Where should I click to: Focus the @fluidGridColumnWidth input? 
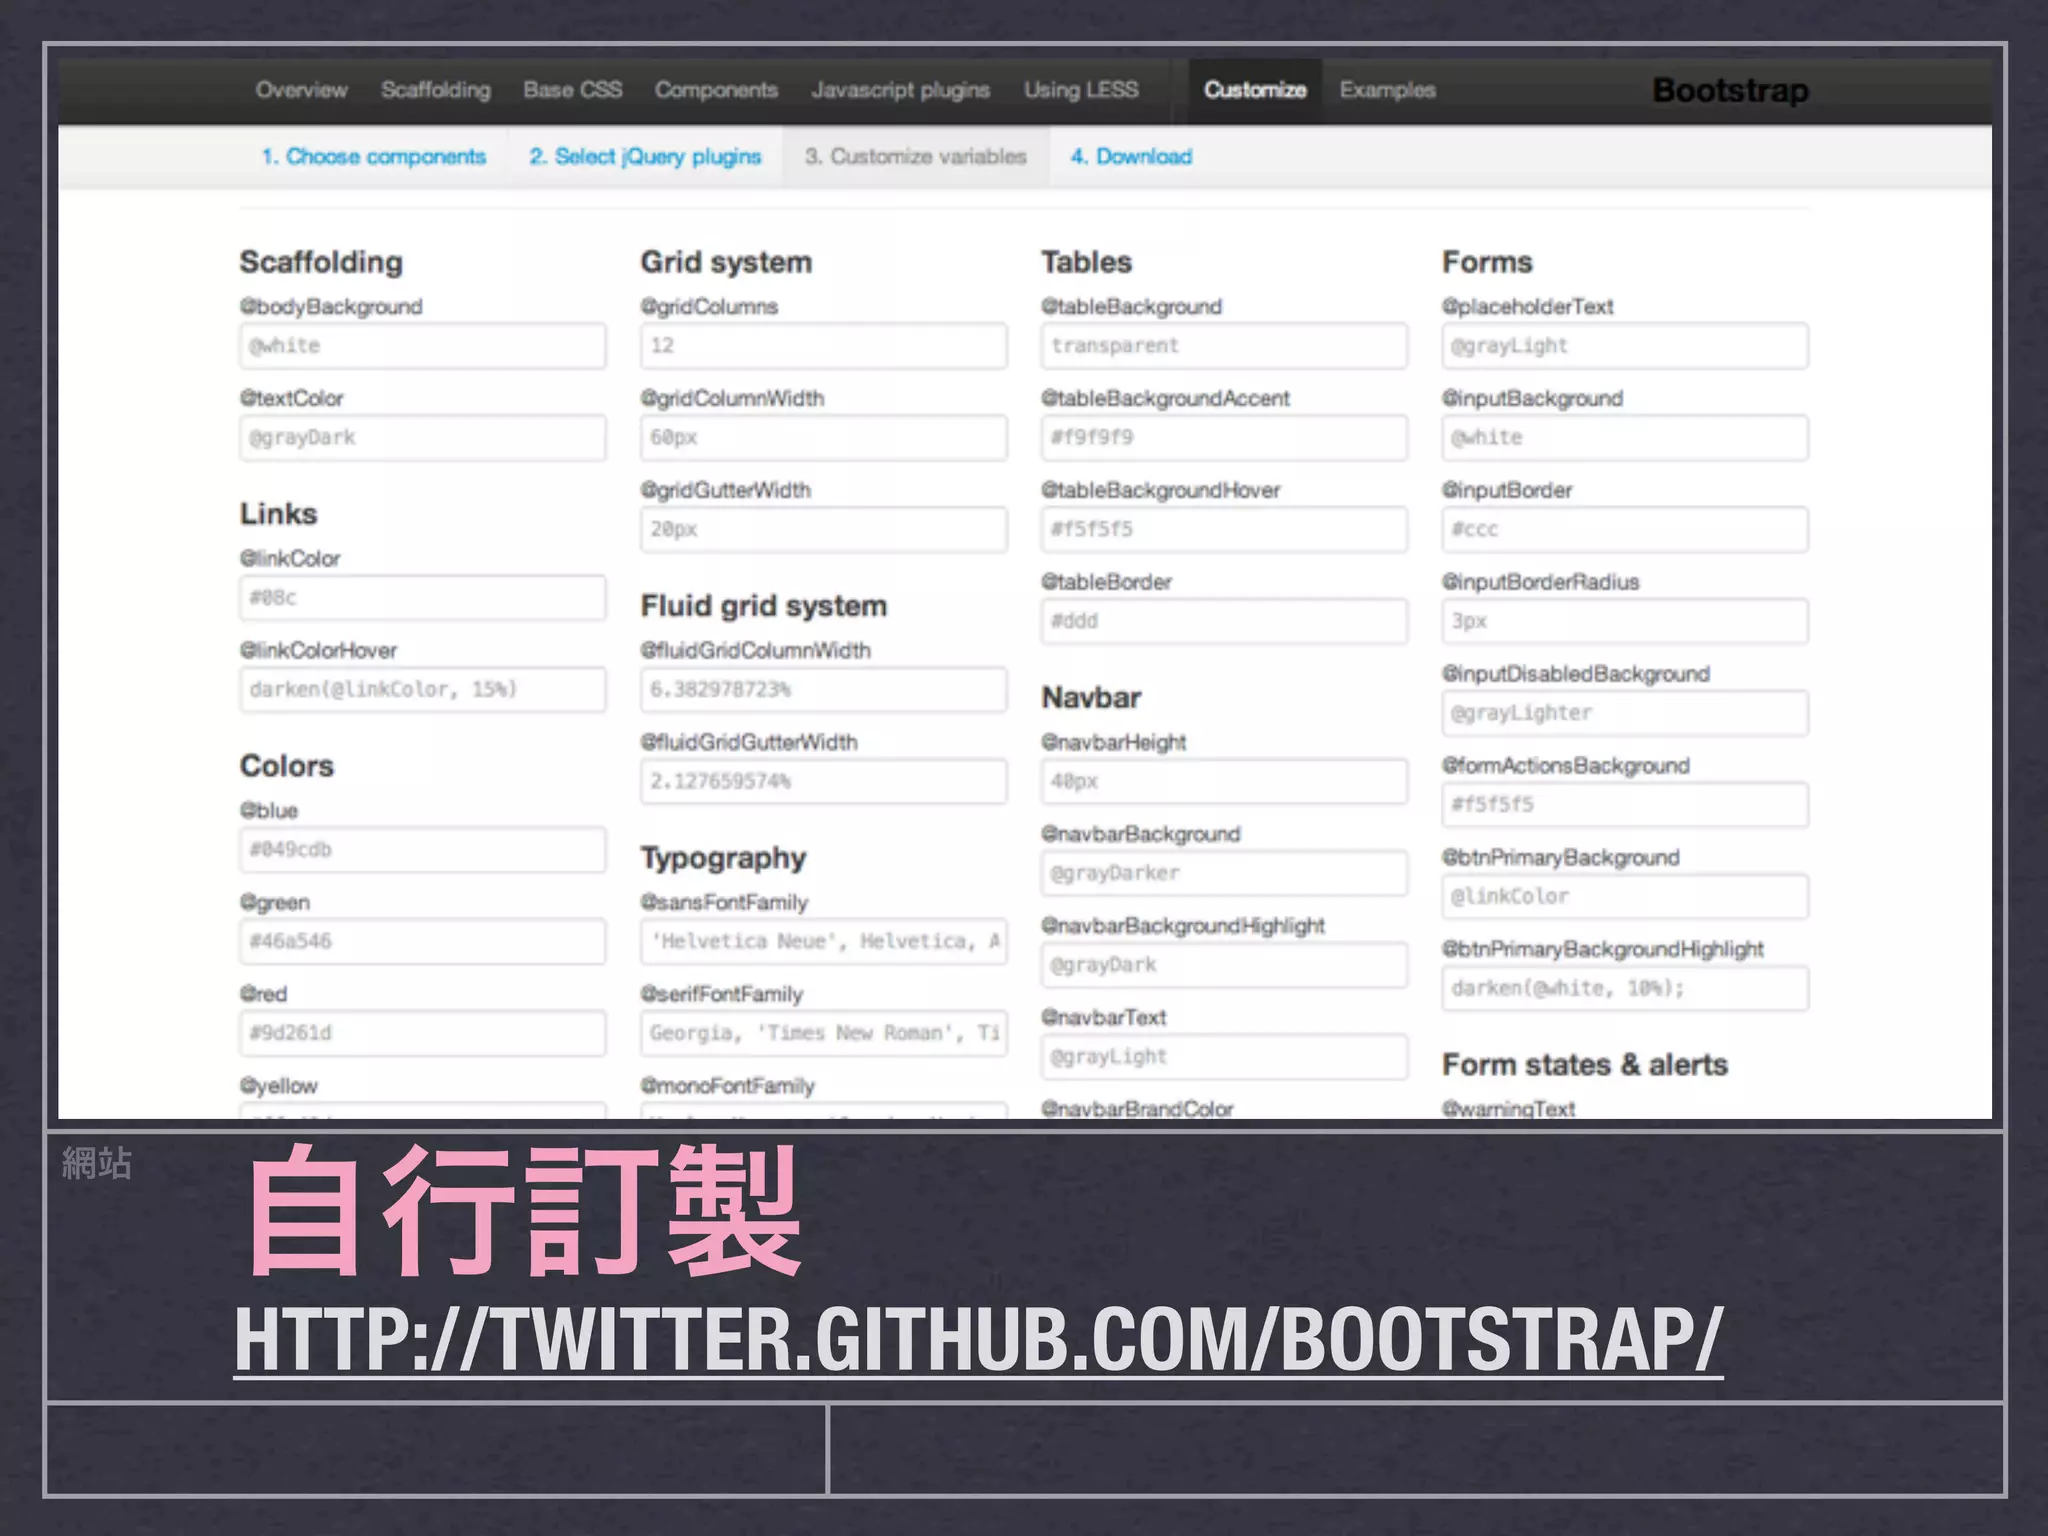click(x=824, y=690)
